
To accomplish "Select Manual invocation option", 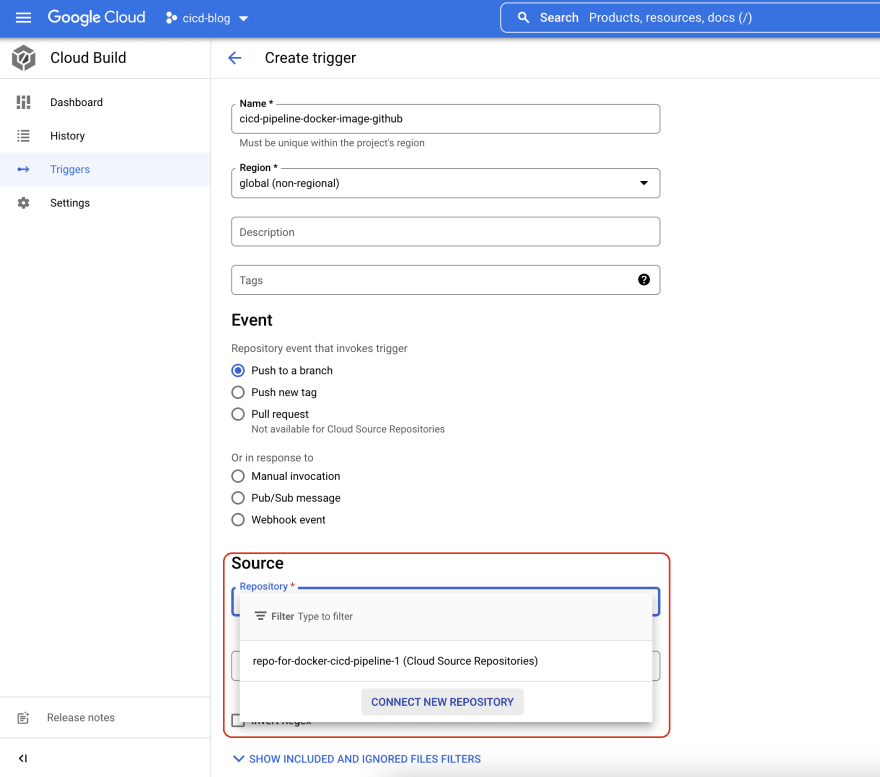I will 238,476.
